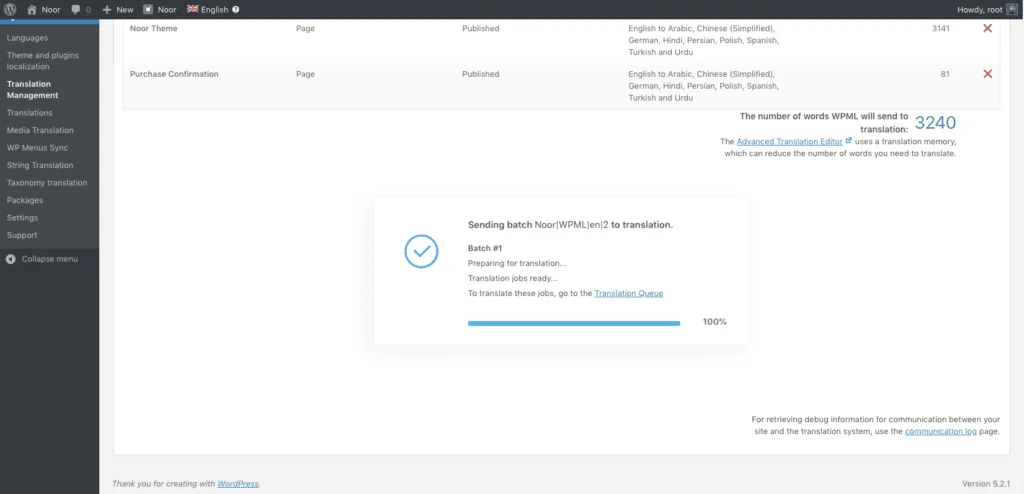This screenshot has width=1024, height=494.
Task: Open the language help question icon
Action: click(x=236, y=10)
